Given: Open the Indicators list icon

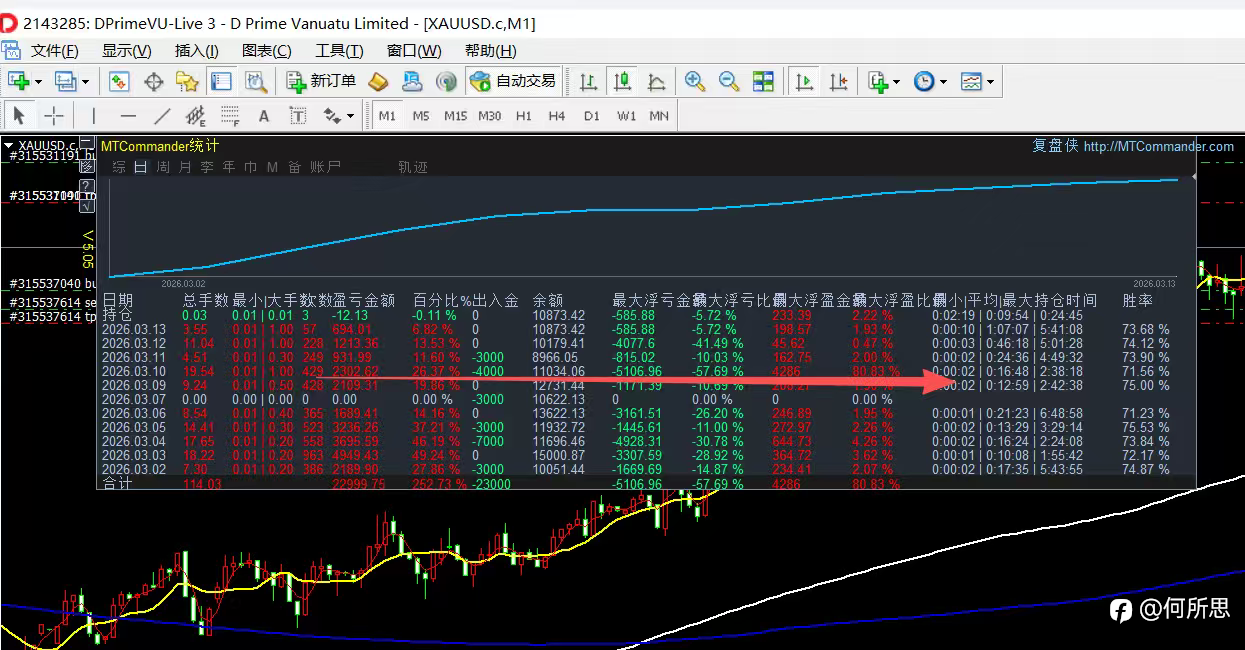Looking at the screenshot, I should click(877, 81).
